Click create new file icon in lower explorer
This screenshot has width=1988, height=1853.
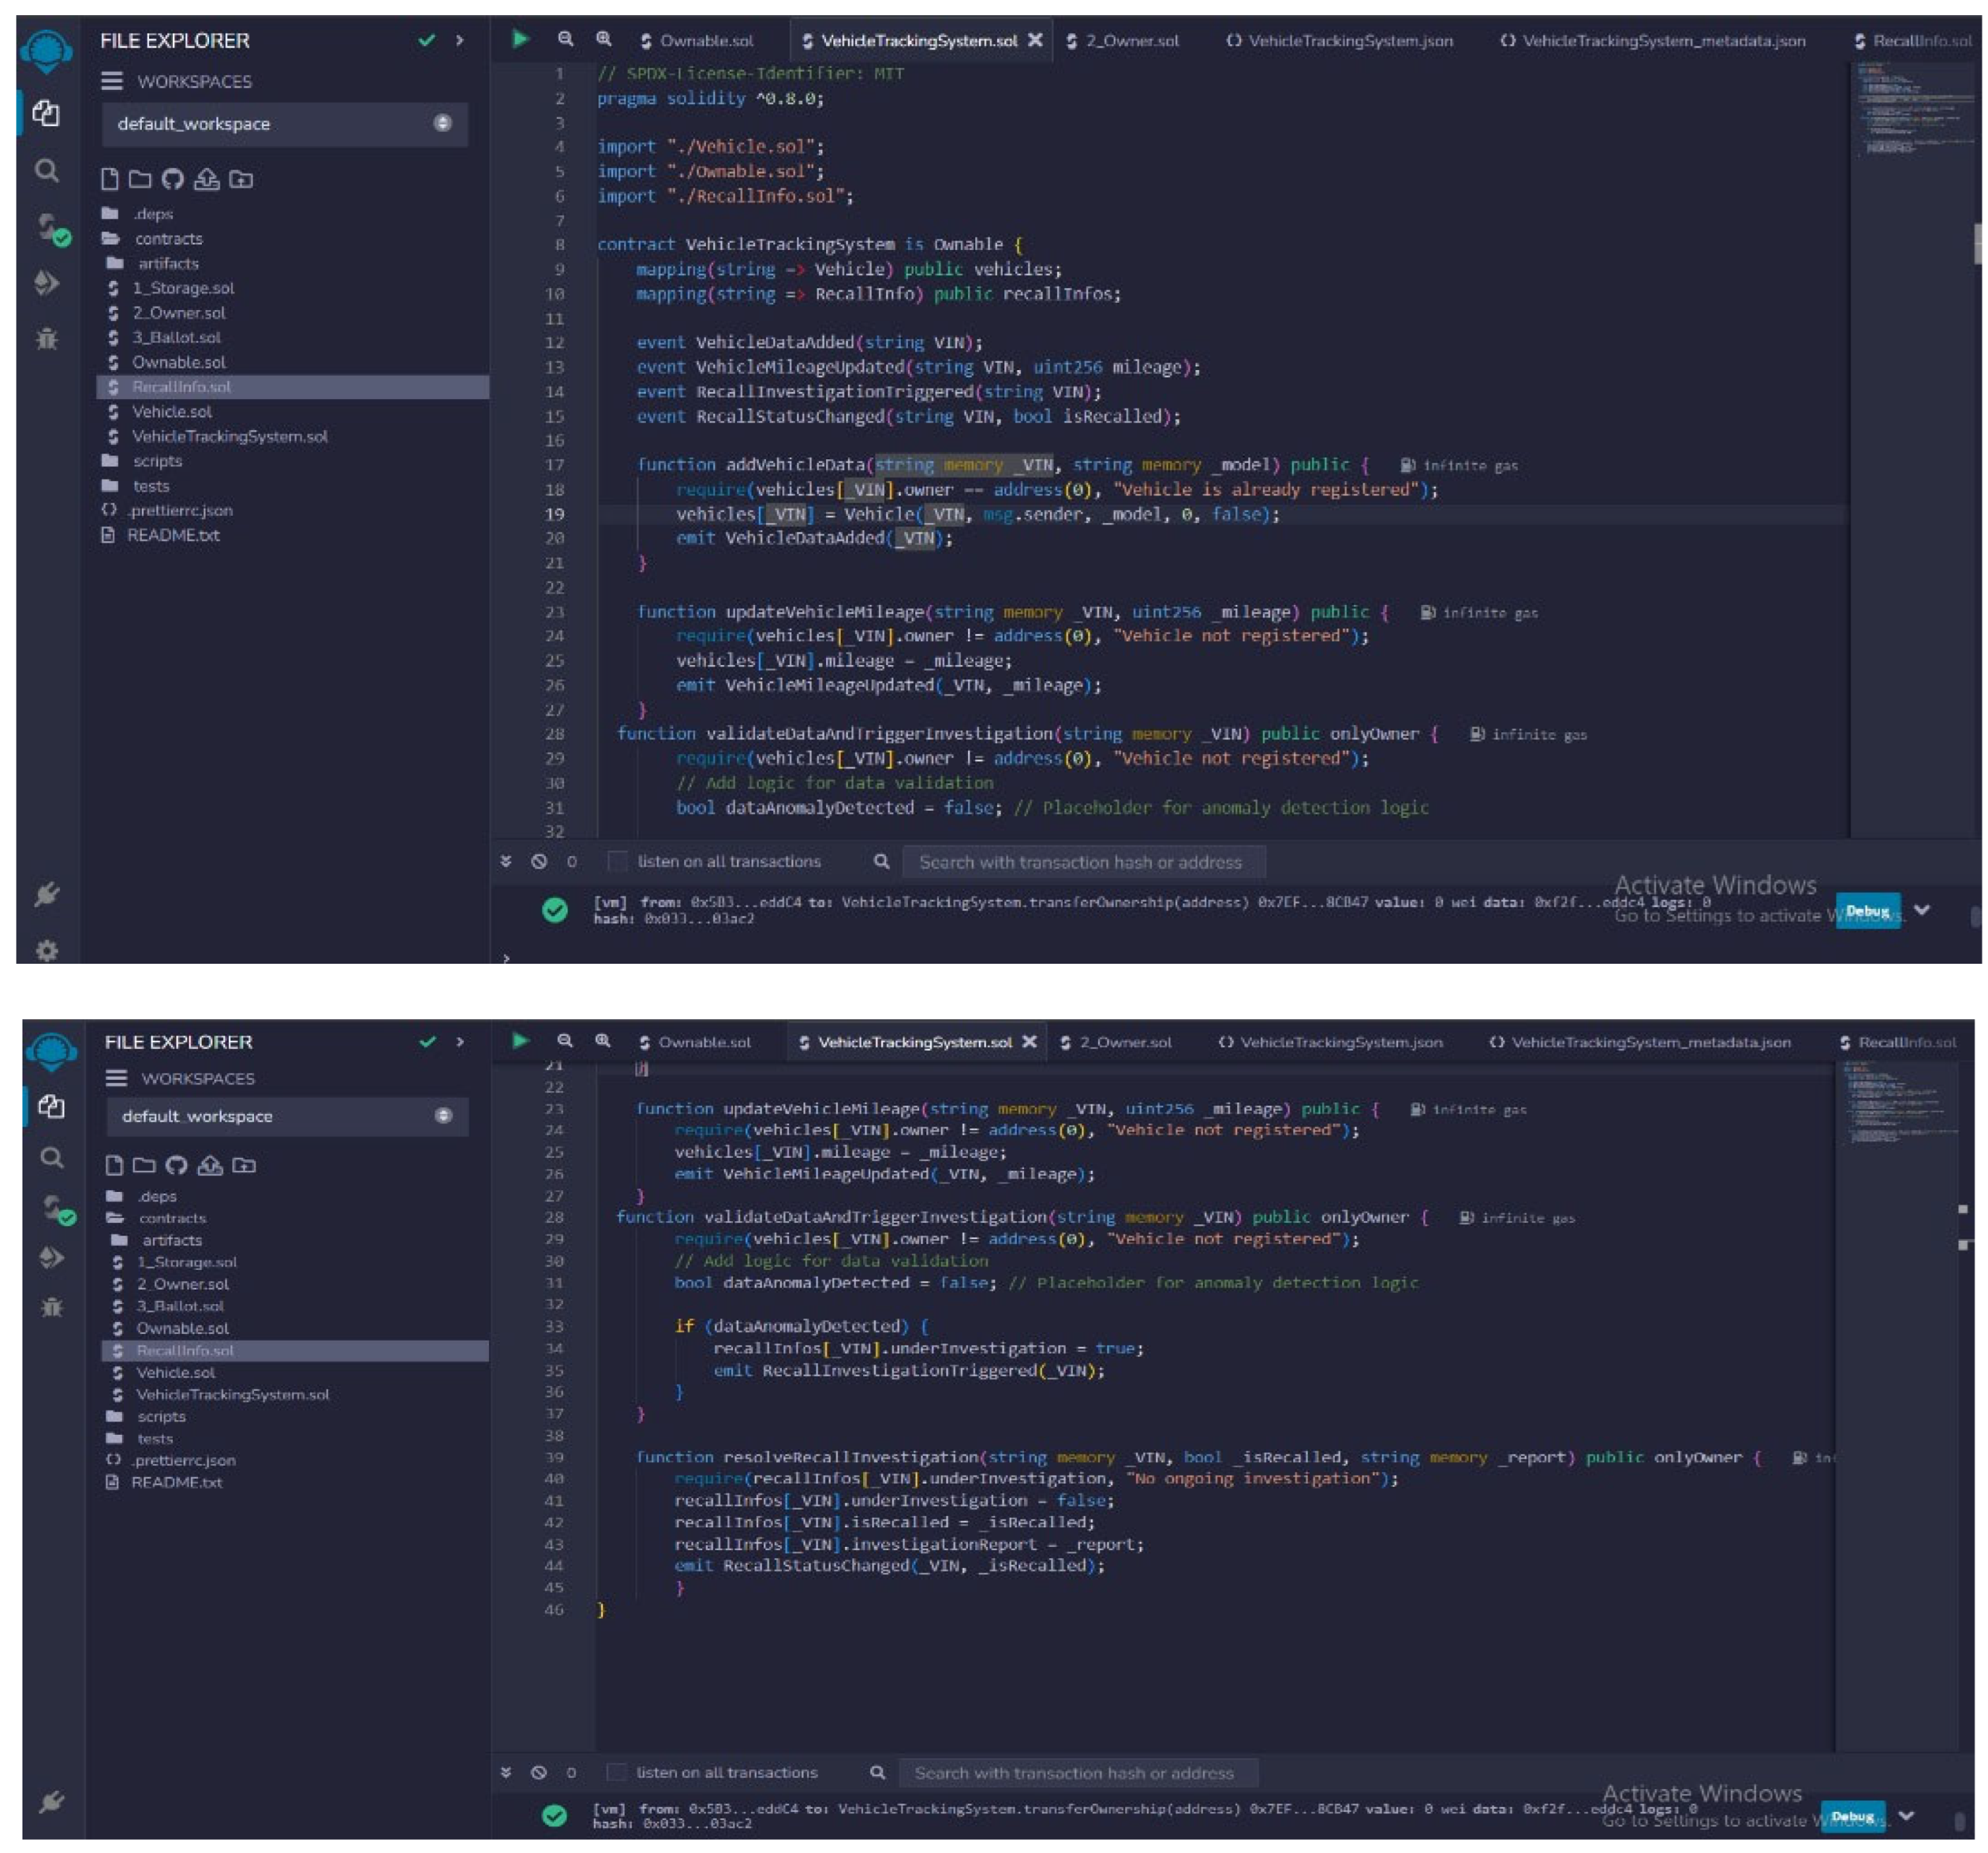point(114,1165)
